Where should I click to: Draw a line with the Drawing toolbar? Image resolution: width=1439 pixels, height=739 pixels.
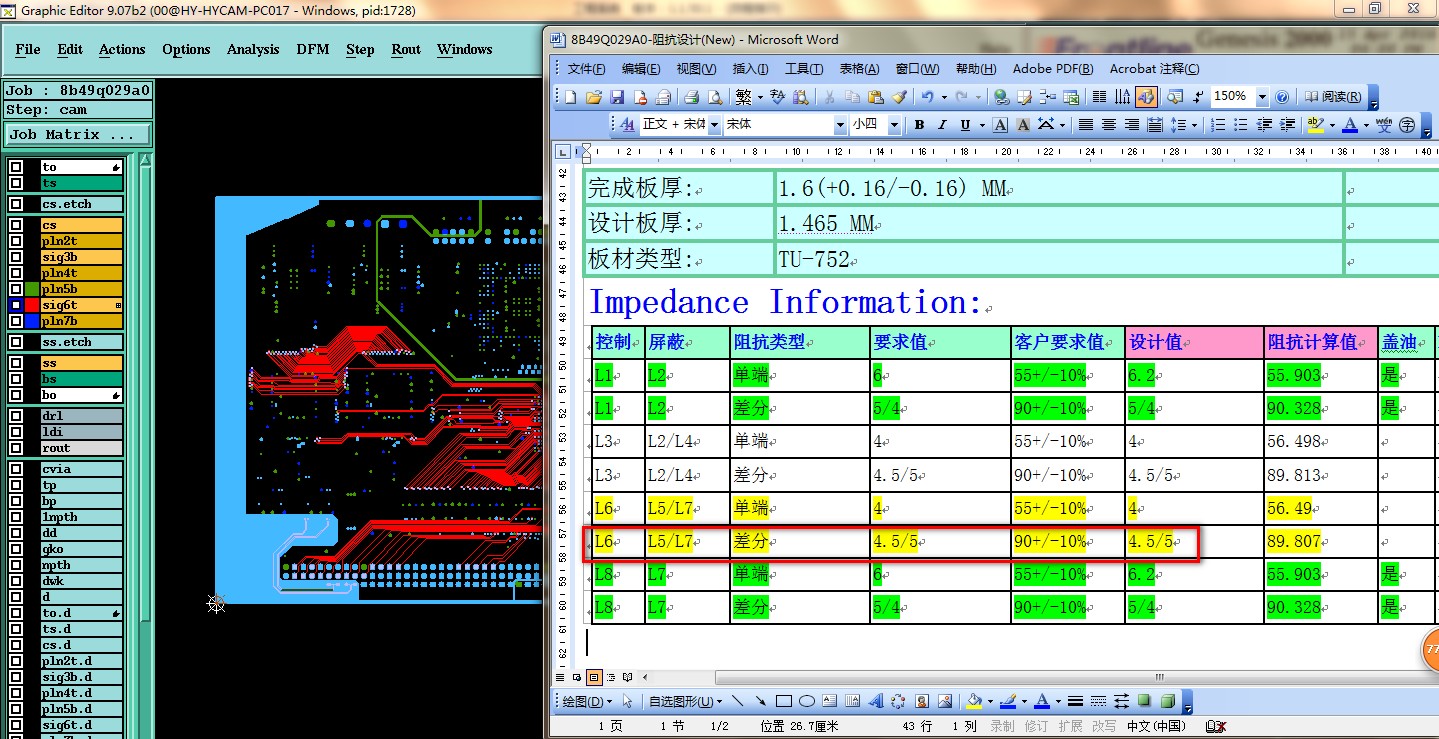[737, 701]
